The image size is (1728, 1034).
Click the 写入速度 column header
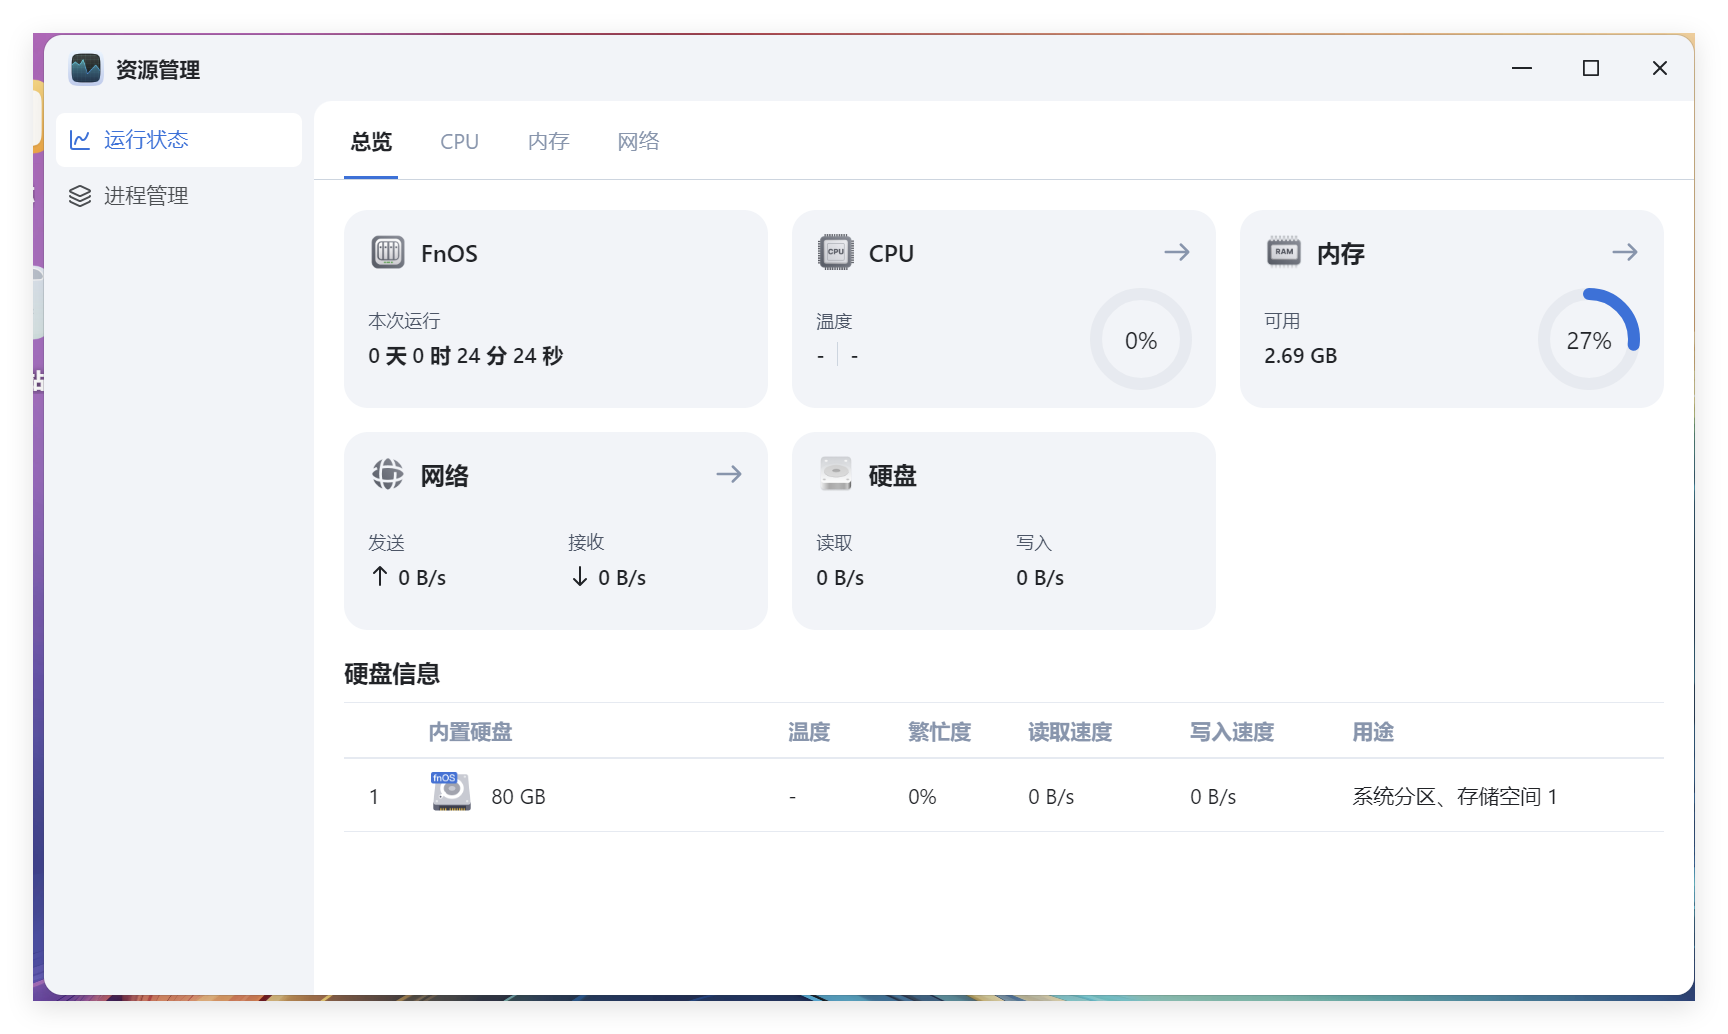coord(1232,732)
